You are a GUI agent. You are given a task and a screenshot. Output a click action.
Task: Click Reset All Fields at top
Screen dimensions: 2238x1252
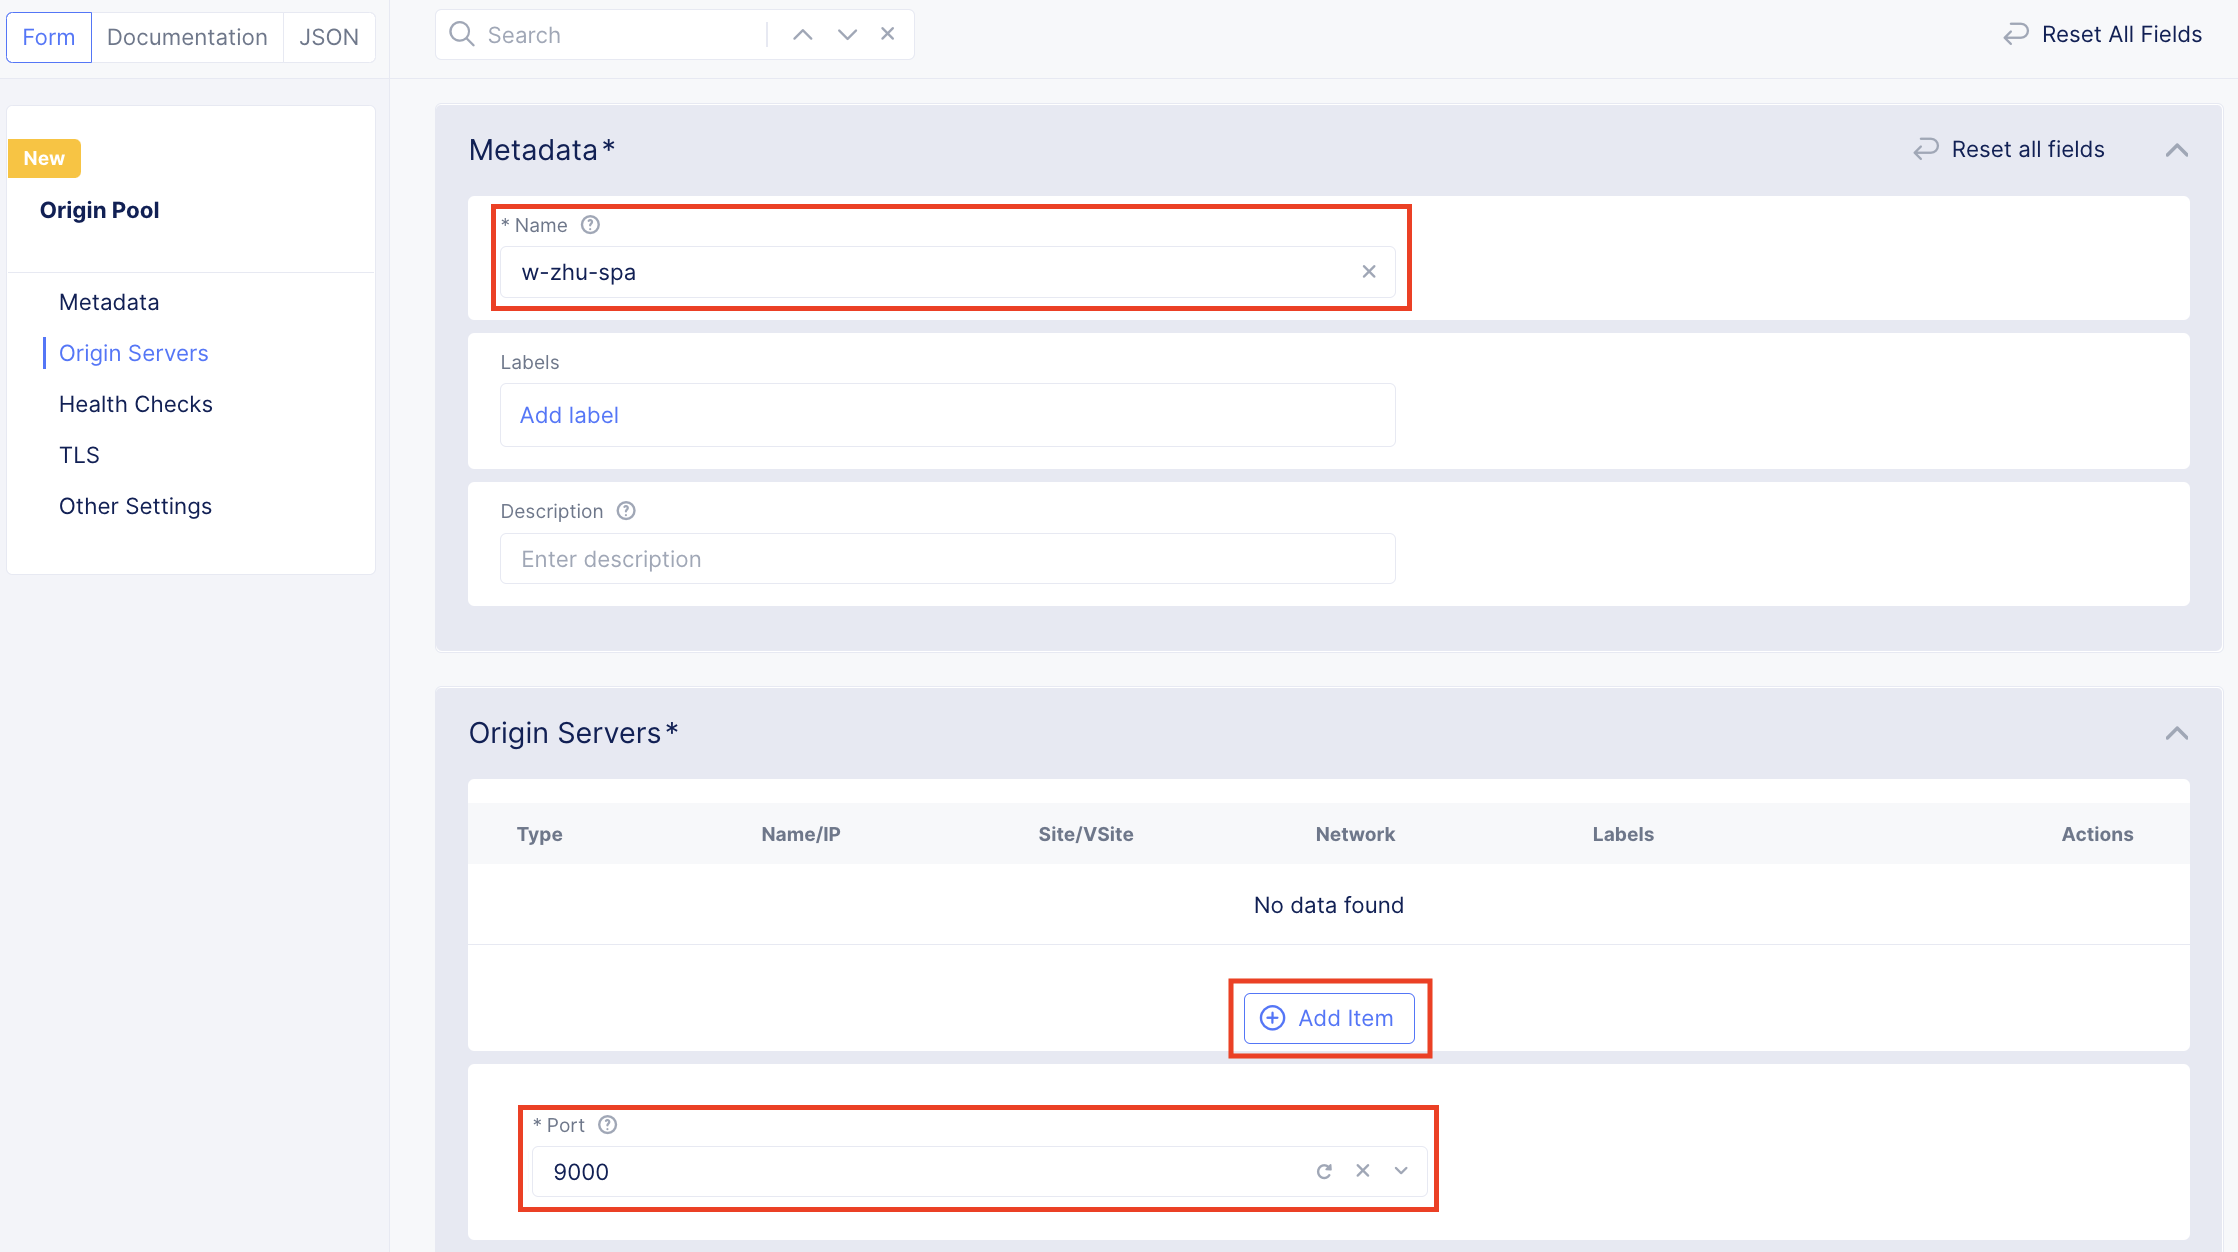(x=2102, y=35)
